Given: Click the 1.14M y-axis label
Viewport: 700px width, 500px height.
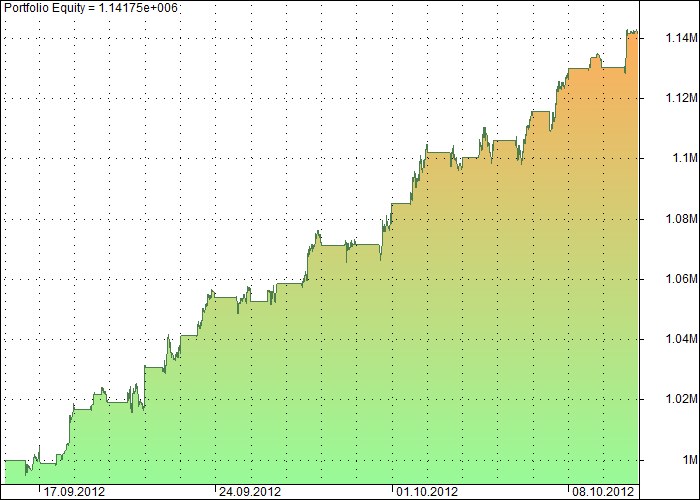Looking at the screenshot, I should [x=669, y=38].
